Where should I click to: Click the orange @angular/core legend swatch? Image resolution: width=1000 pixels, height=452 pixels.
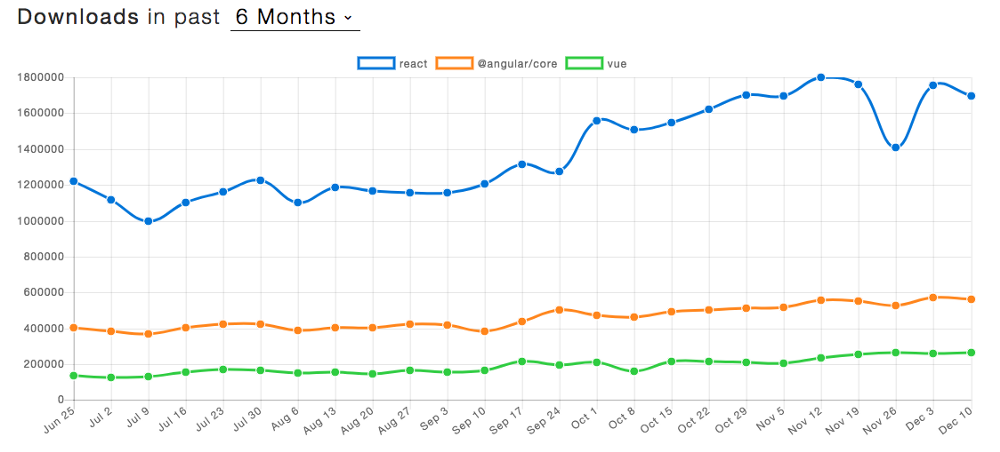coord(455,63)
